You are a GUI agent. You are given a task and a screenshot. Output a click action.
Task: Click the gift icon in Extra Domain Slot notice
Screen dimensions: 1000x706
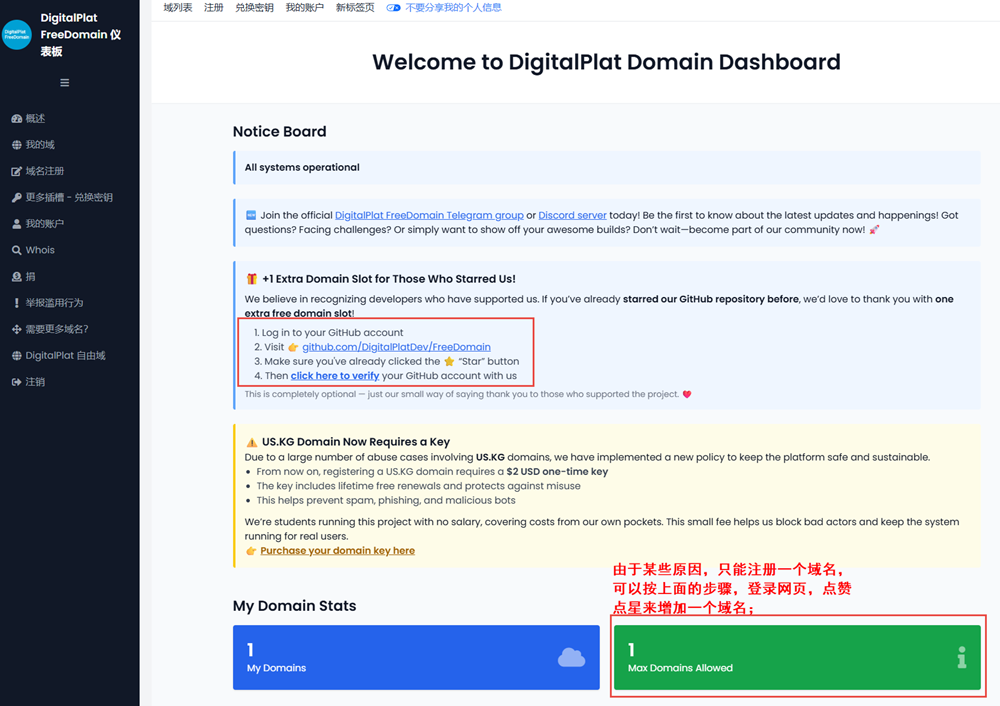(251, 279)
